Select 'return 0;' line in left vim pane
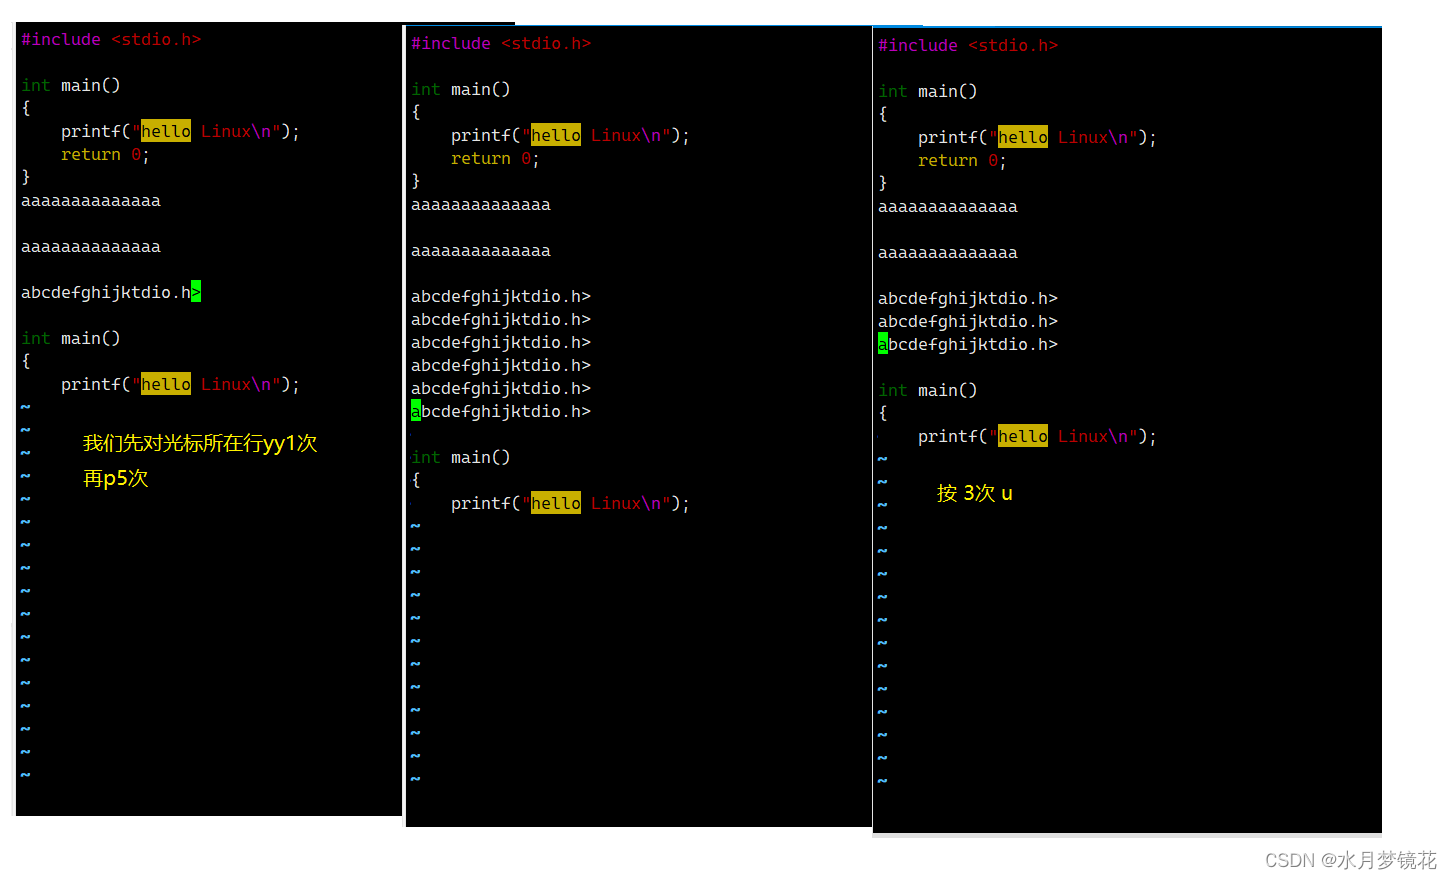Screen dimensions: 1452x879 pyautogui.click(x=105, y=155)
